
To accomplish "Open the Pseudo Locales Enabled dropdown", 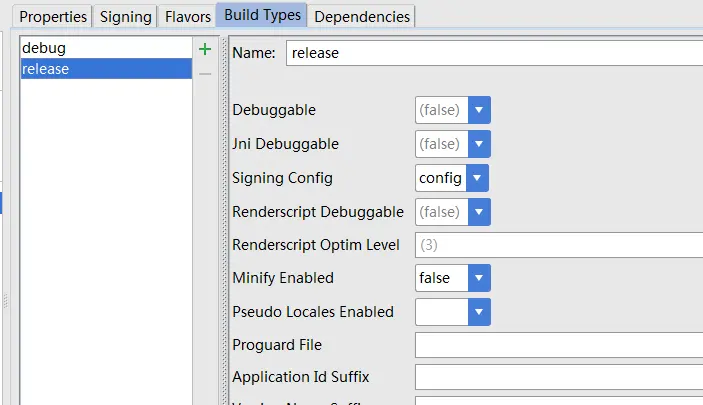I will point(479,312).
